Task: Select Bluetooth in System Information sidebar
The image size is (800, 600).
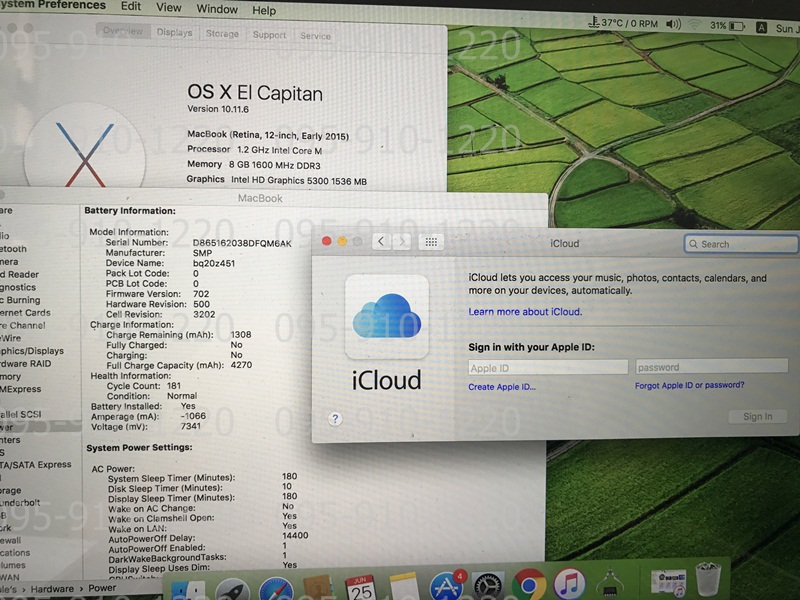Action: (13, 248)
